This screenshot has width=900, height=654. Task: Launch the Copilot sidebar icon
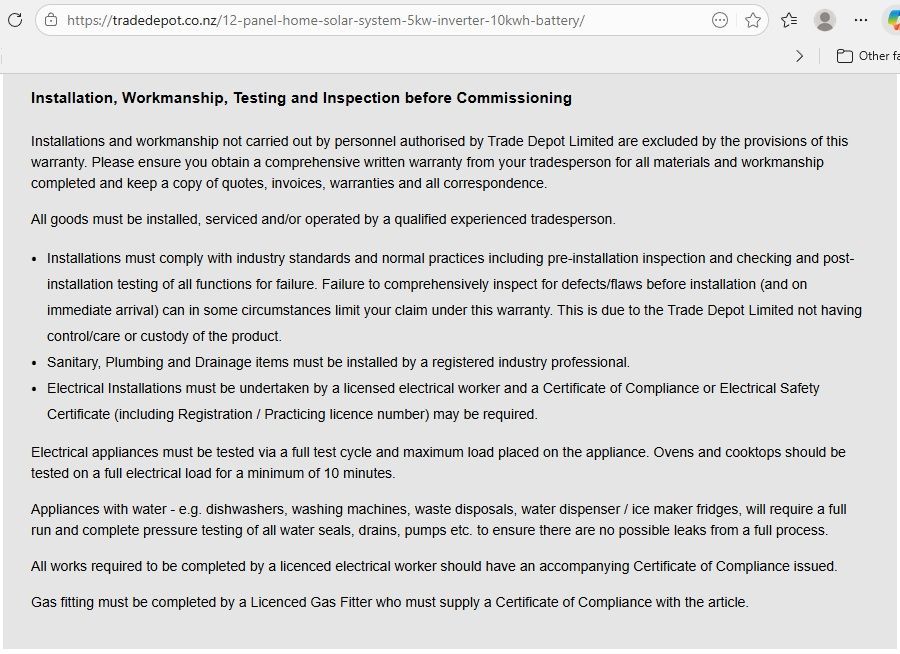point(892,20)
